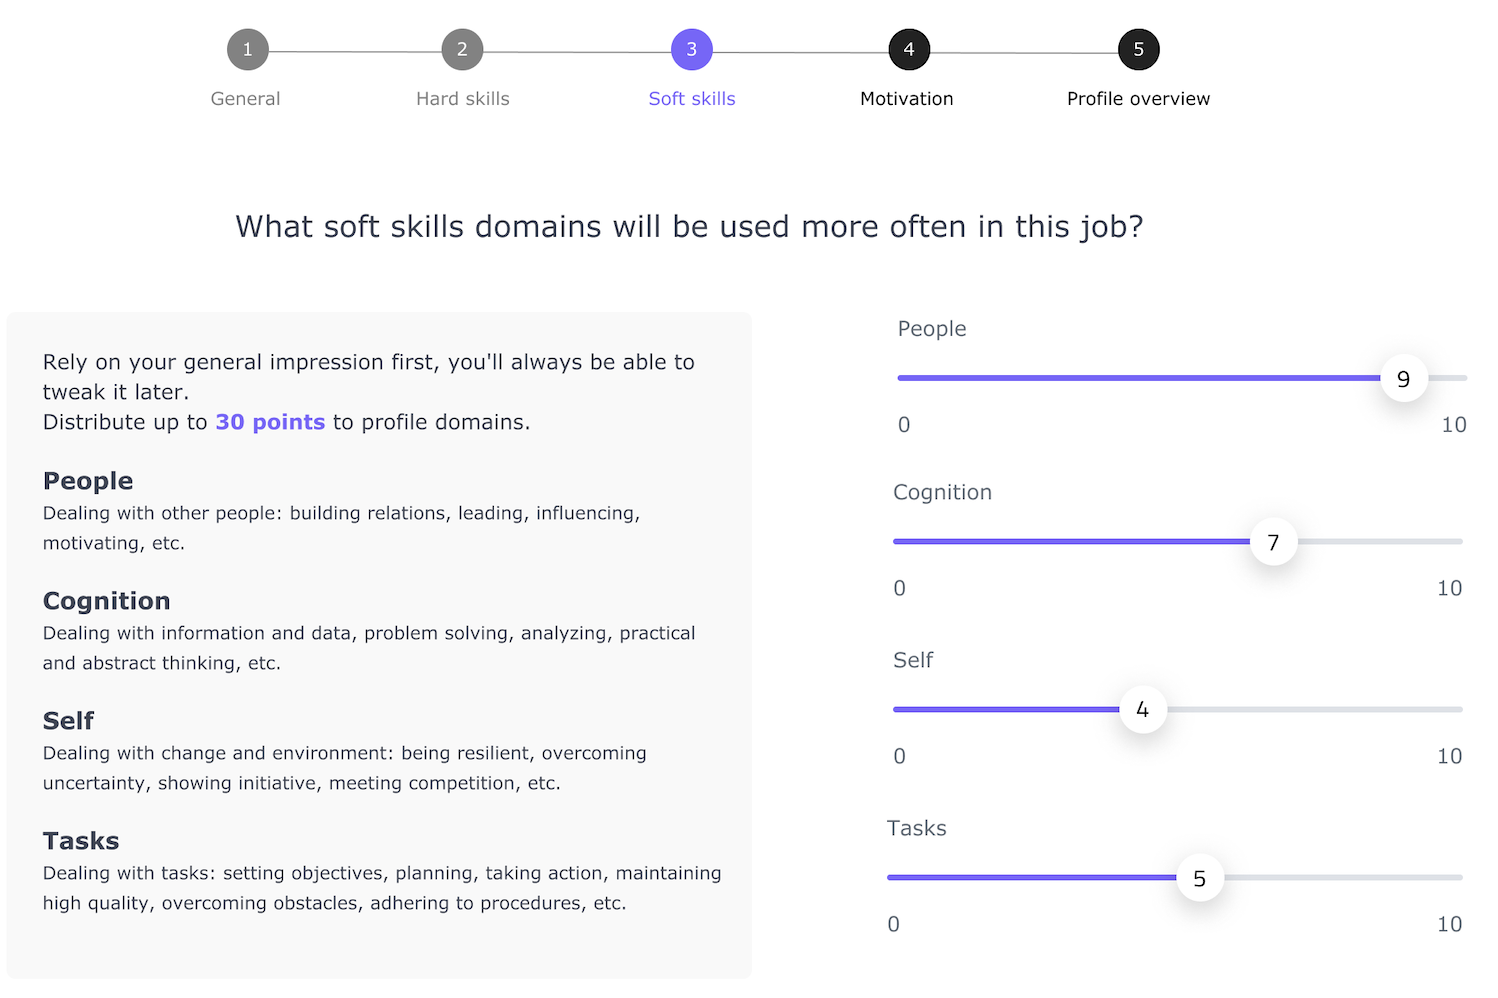Click the People slider handle showing 9
Viewport: 1498px width, 998px height.
point(1404,378)
